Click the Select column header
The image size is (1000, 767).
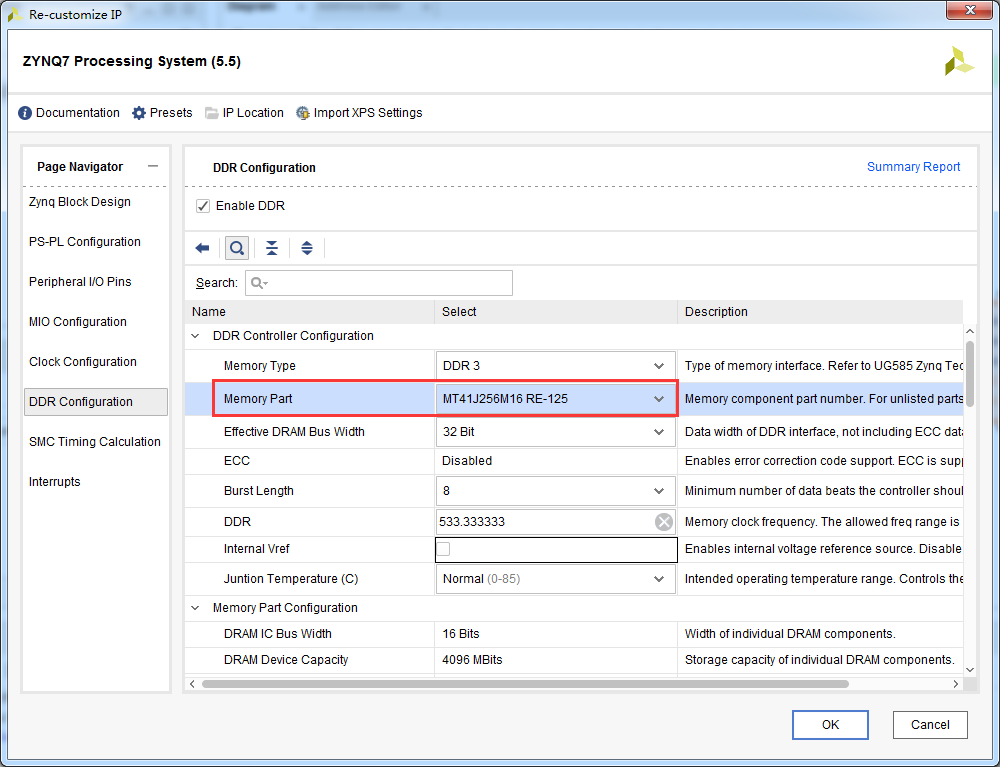(556, 312)
